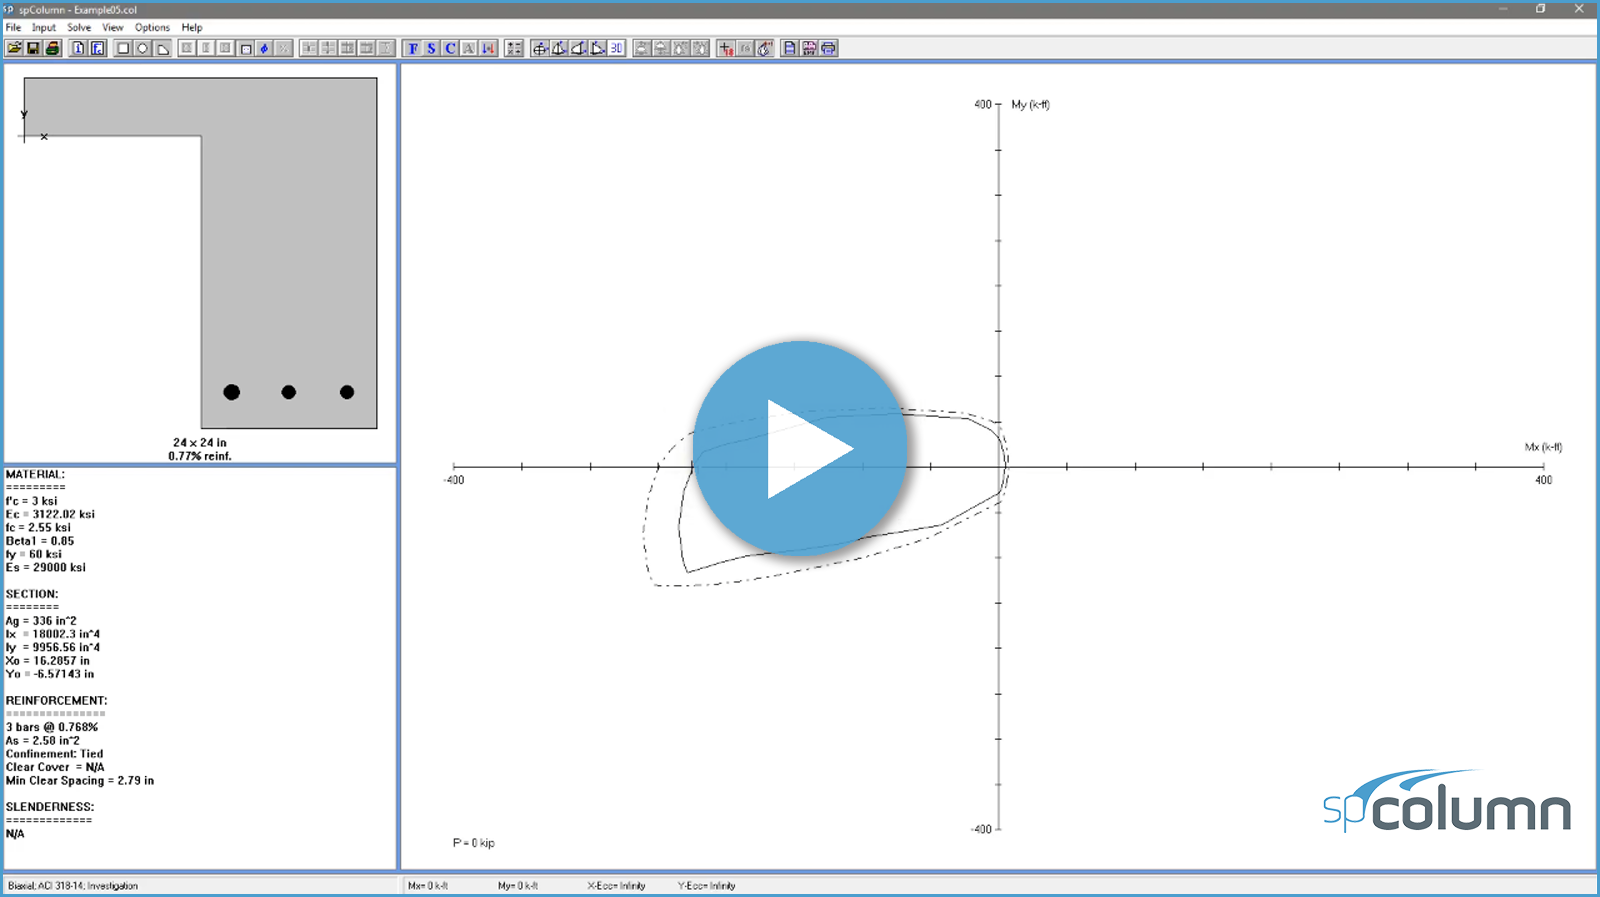Open the Input menu

[x=44, y=27]
